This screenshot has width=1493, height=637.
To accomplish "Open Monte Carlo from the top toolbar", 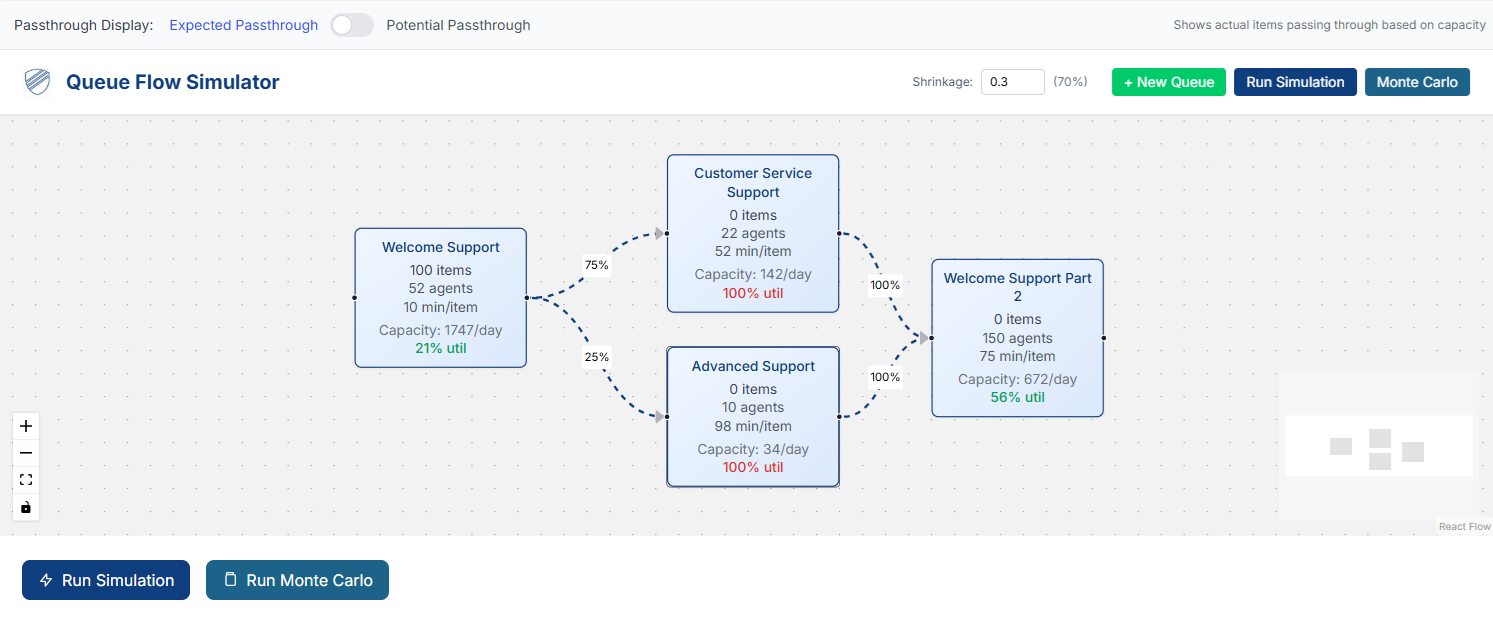I will 1417,81.
